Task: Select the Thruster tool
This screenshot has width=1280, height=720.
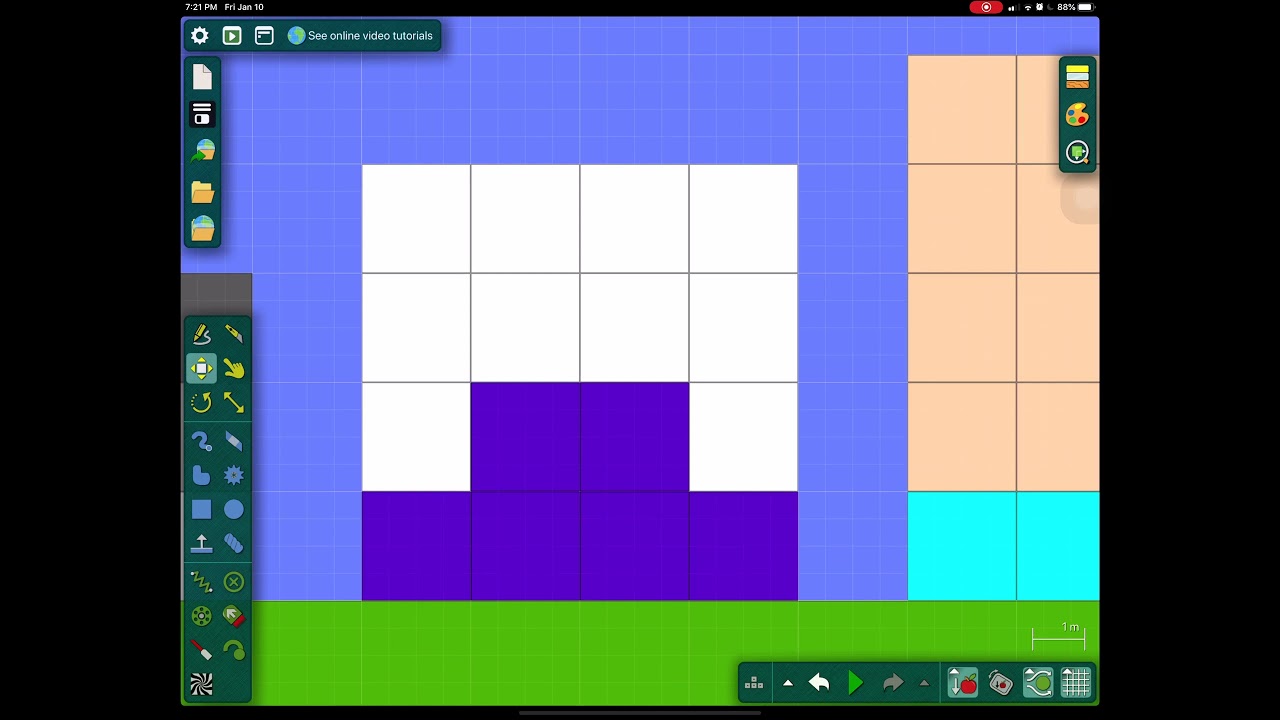Action: [x=234, y=616]
